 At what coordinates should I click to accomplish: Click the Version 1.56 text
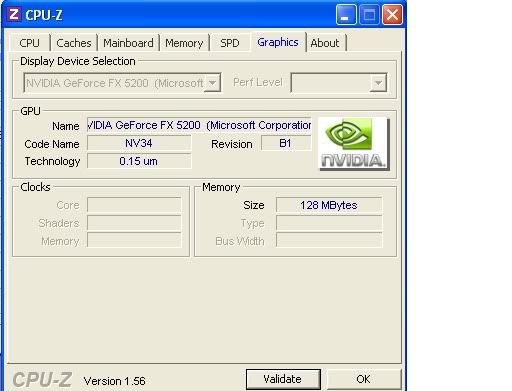(115, 381)
